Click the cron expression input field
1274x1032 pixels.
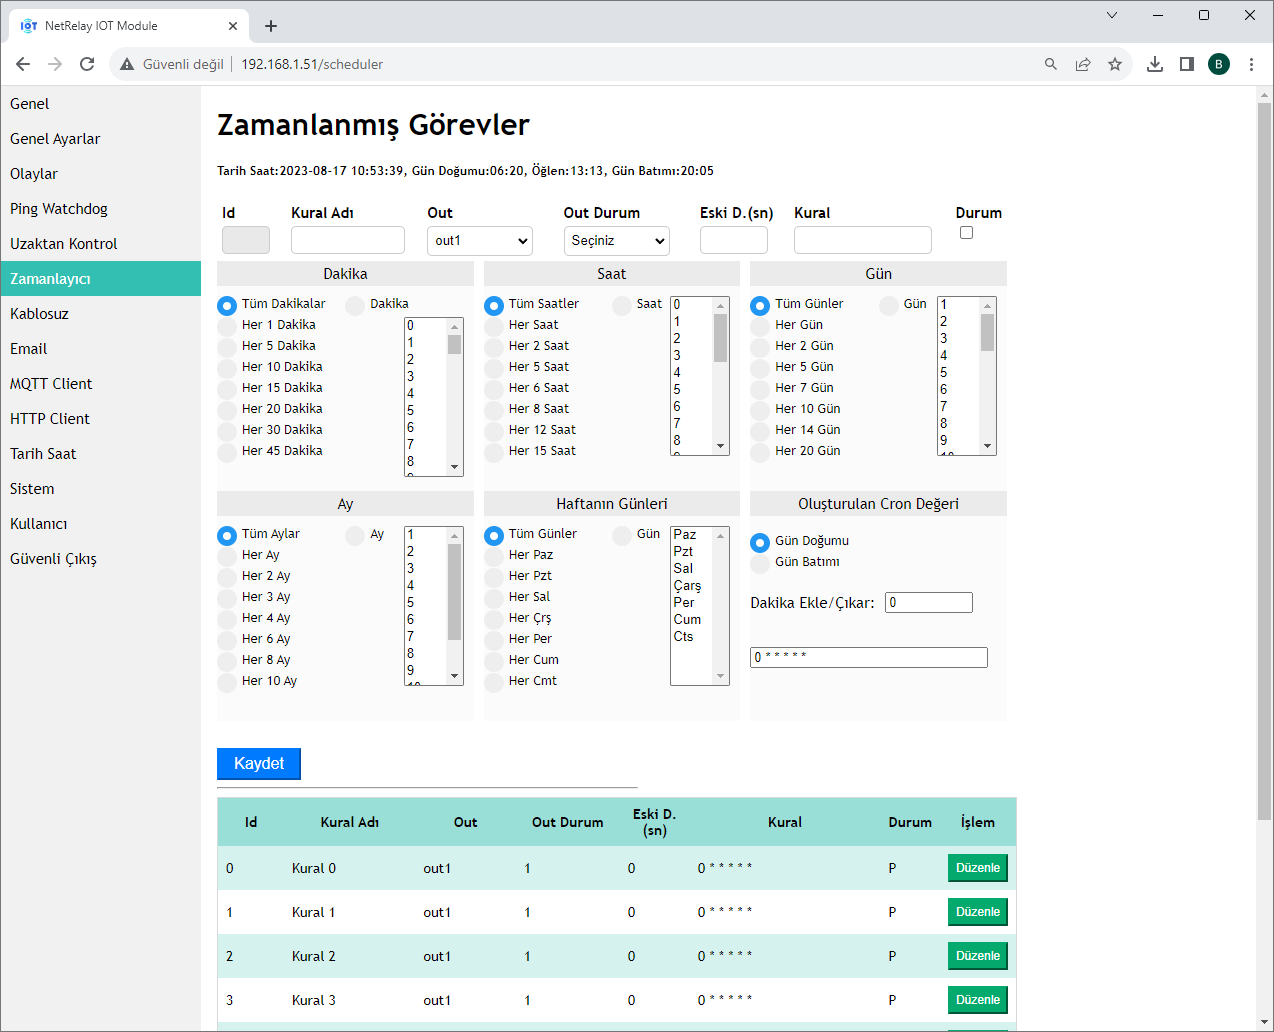[x=868, y=657]
